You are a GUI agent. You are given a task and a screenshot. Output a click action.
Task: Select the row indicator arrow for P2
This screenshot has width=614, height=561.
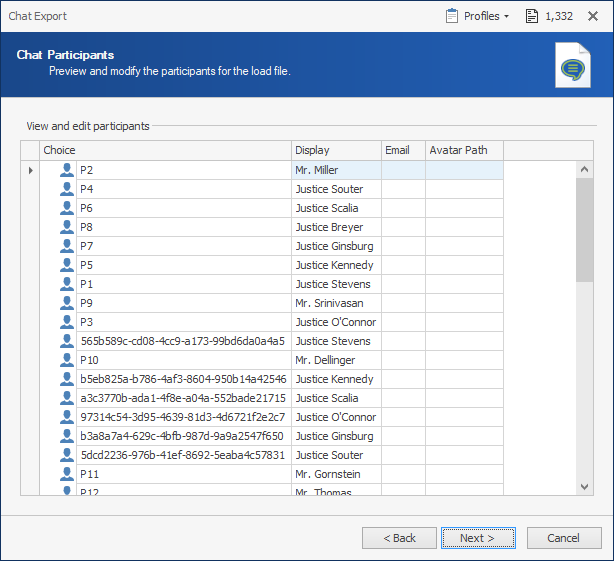tap(30, 170)
